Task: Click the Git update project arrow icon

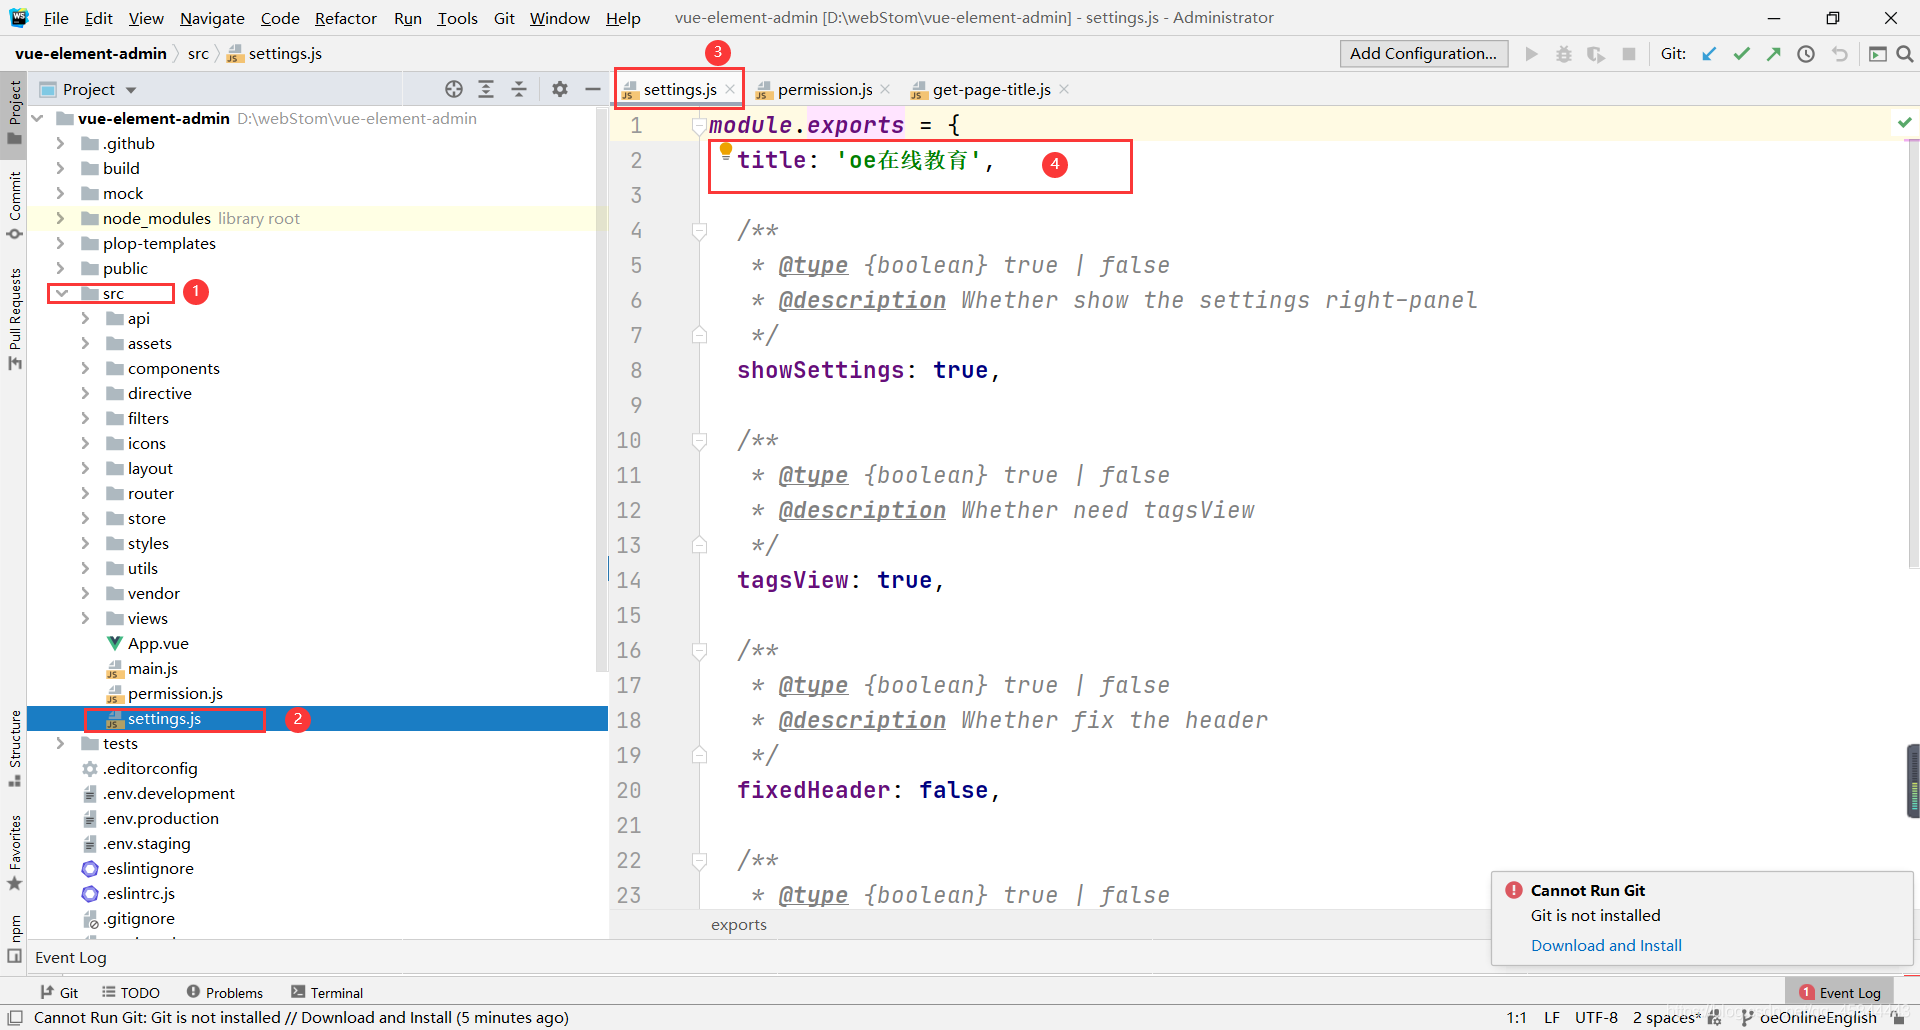Action: tap(1709, 54)
